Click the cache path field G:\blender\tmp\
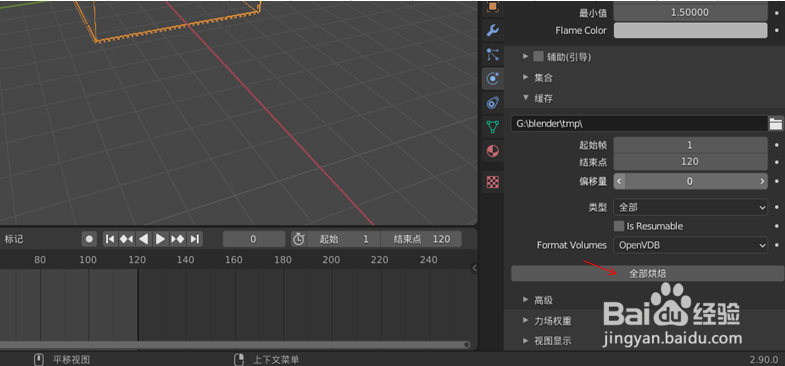785x366 pixels. (x=639, y=123)
